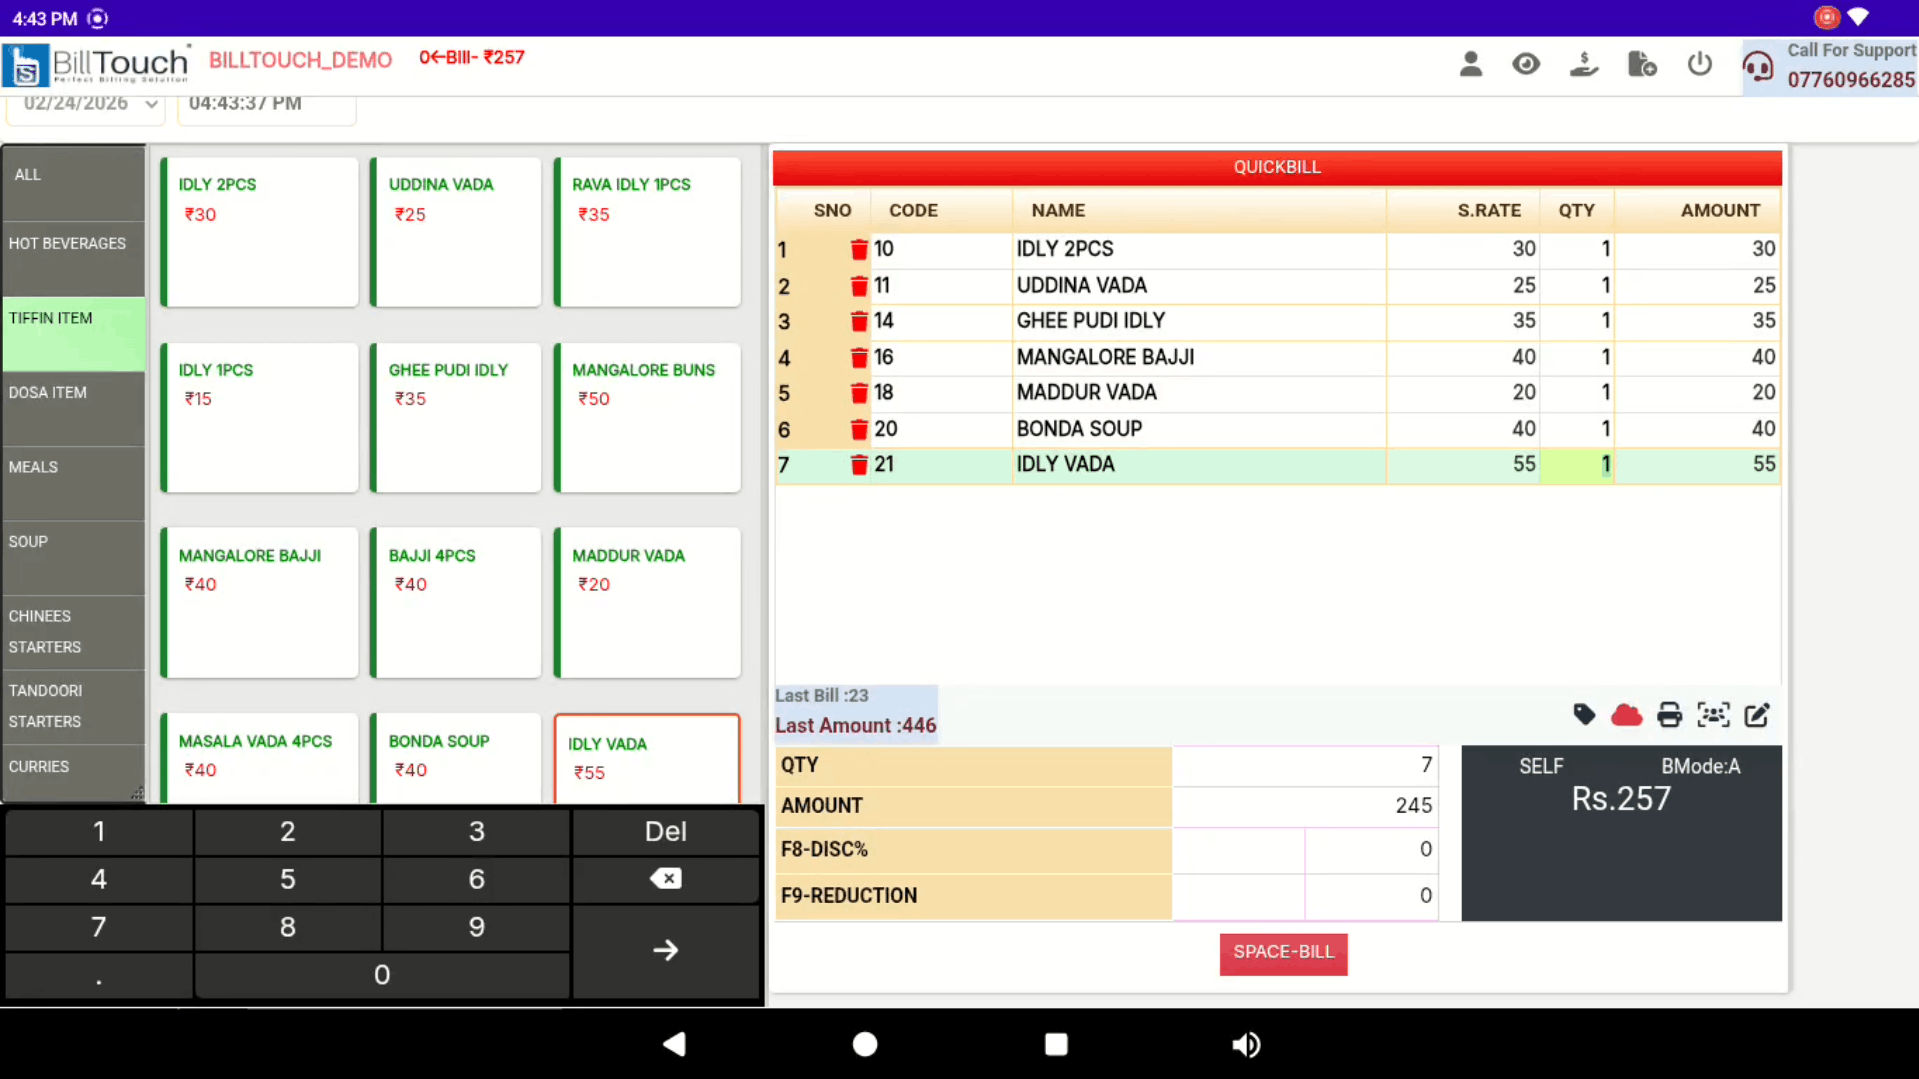Click the price tag icon above totals

tap(1583, 715)
